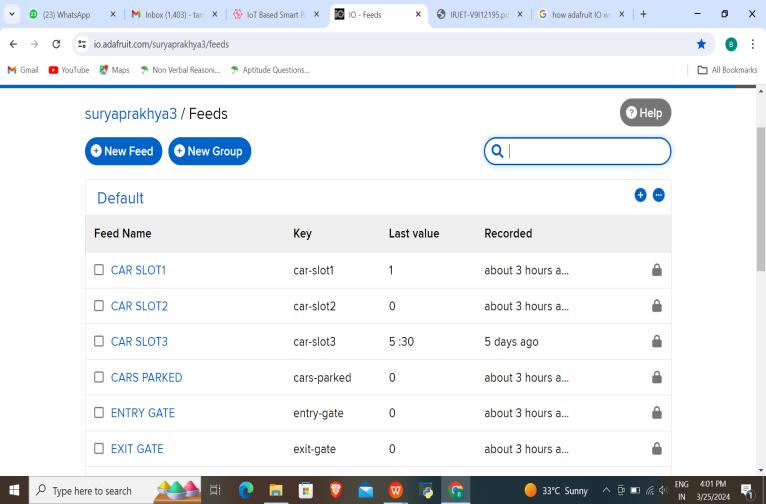Click the New Group button
Viewport: 766px width, 504px height.
[210, 151]
